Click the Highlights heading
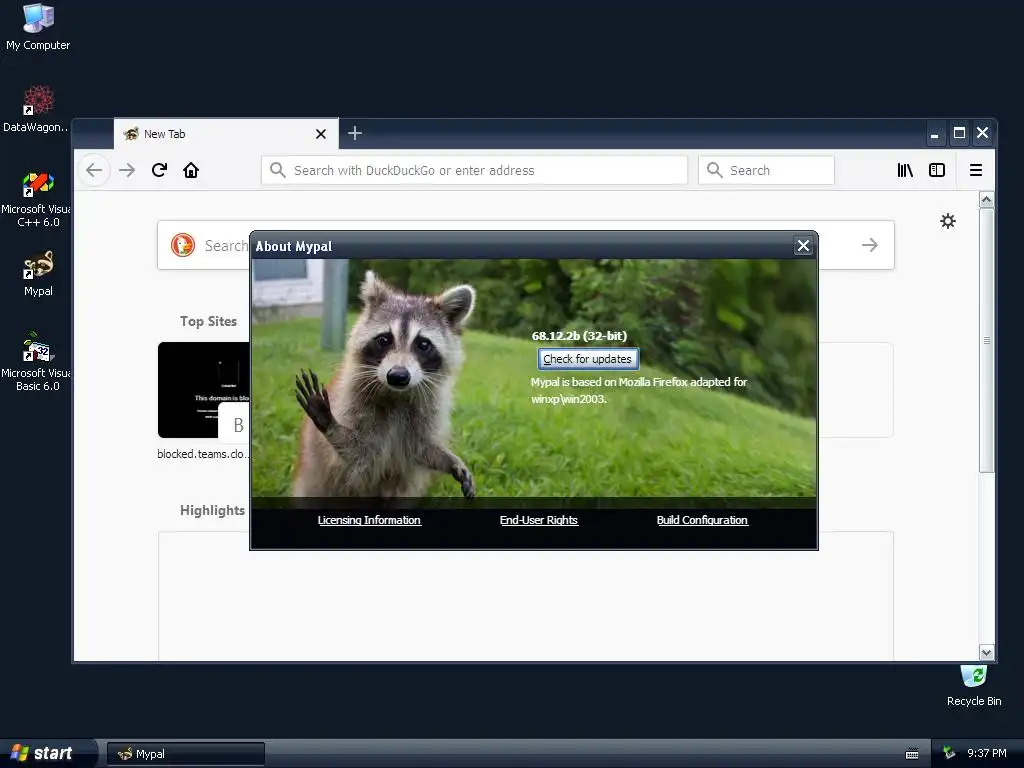Screen dimensions: 1024x768 212,511
